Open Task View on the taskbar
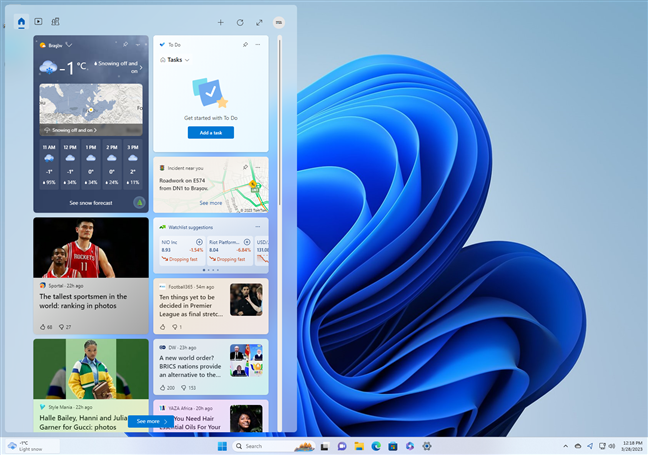This screenshot has height=455, width=648. 325,446
